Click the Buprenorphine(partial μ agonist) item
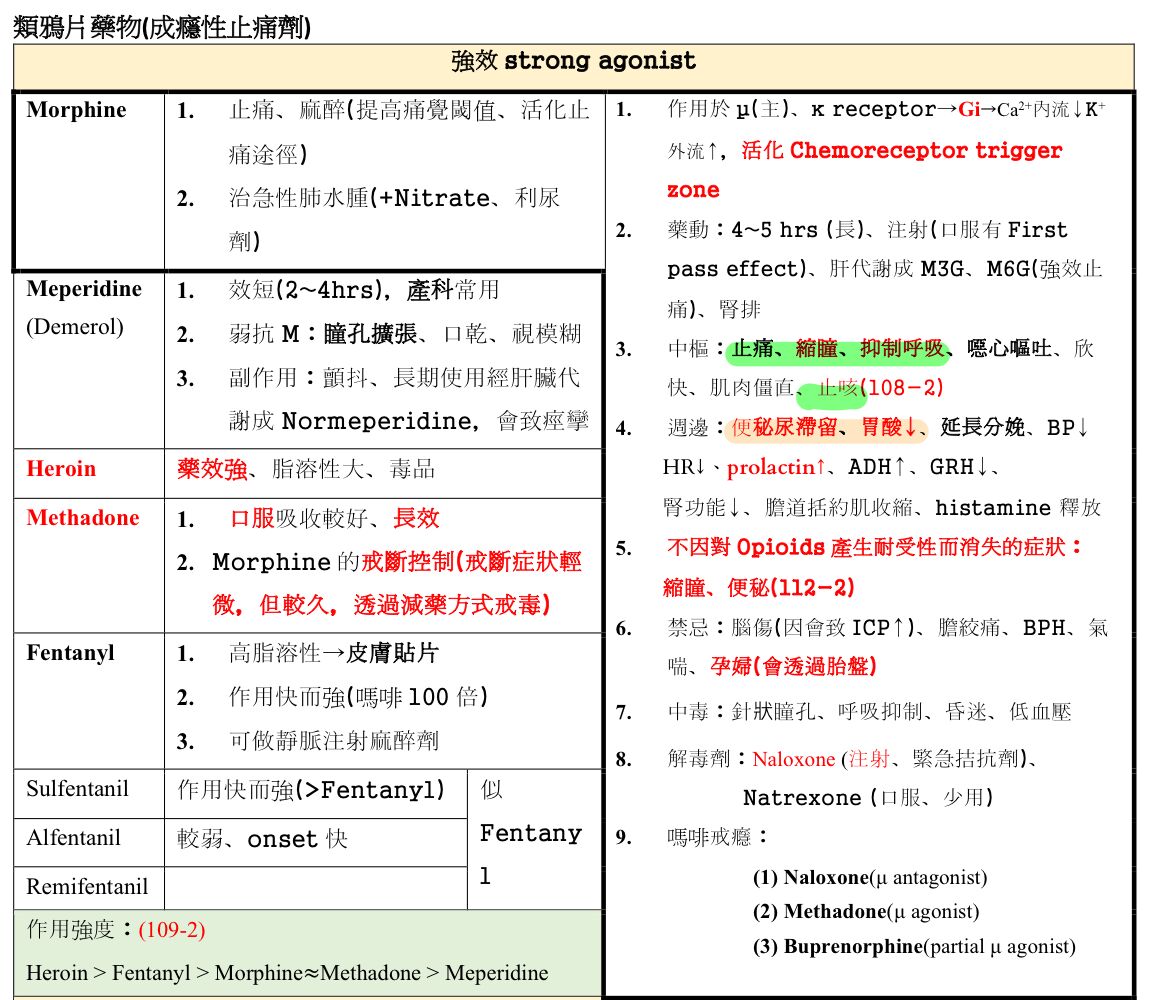The image size is (1158, 1000). coord(914,946)
